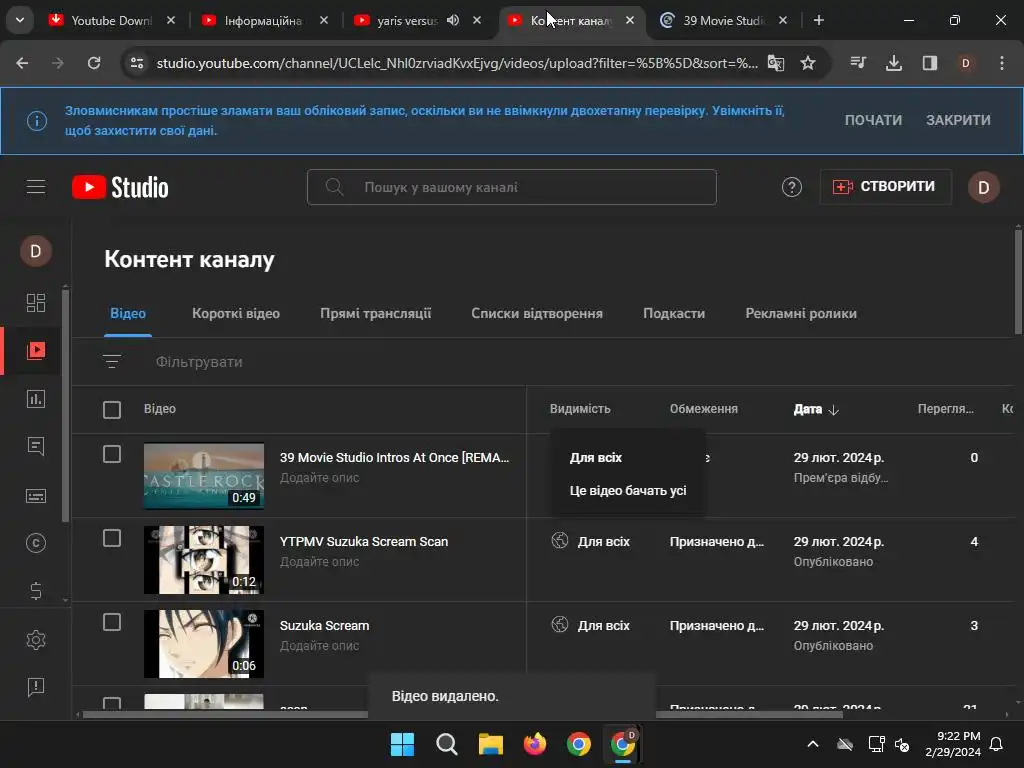
Task: Click the 39 Movie Studio Intros thumbnail
Action: (204, 476)
